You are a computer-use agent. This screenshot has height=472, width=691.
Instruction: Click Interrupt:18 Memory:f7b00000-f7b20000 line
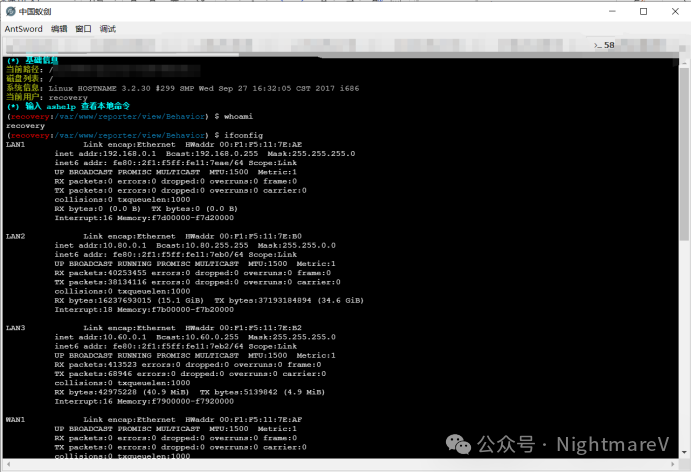click(144, 310)
